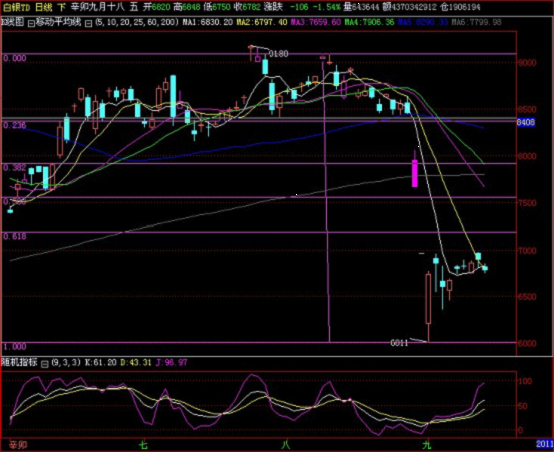Screen dimensions: 554x452
Task: Select the large magenta candlestick
Action: tap(415, 173)
